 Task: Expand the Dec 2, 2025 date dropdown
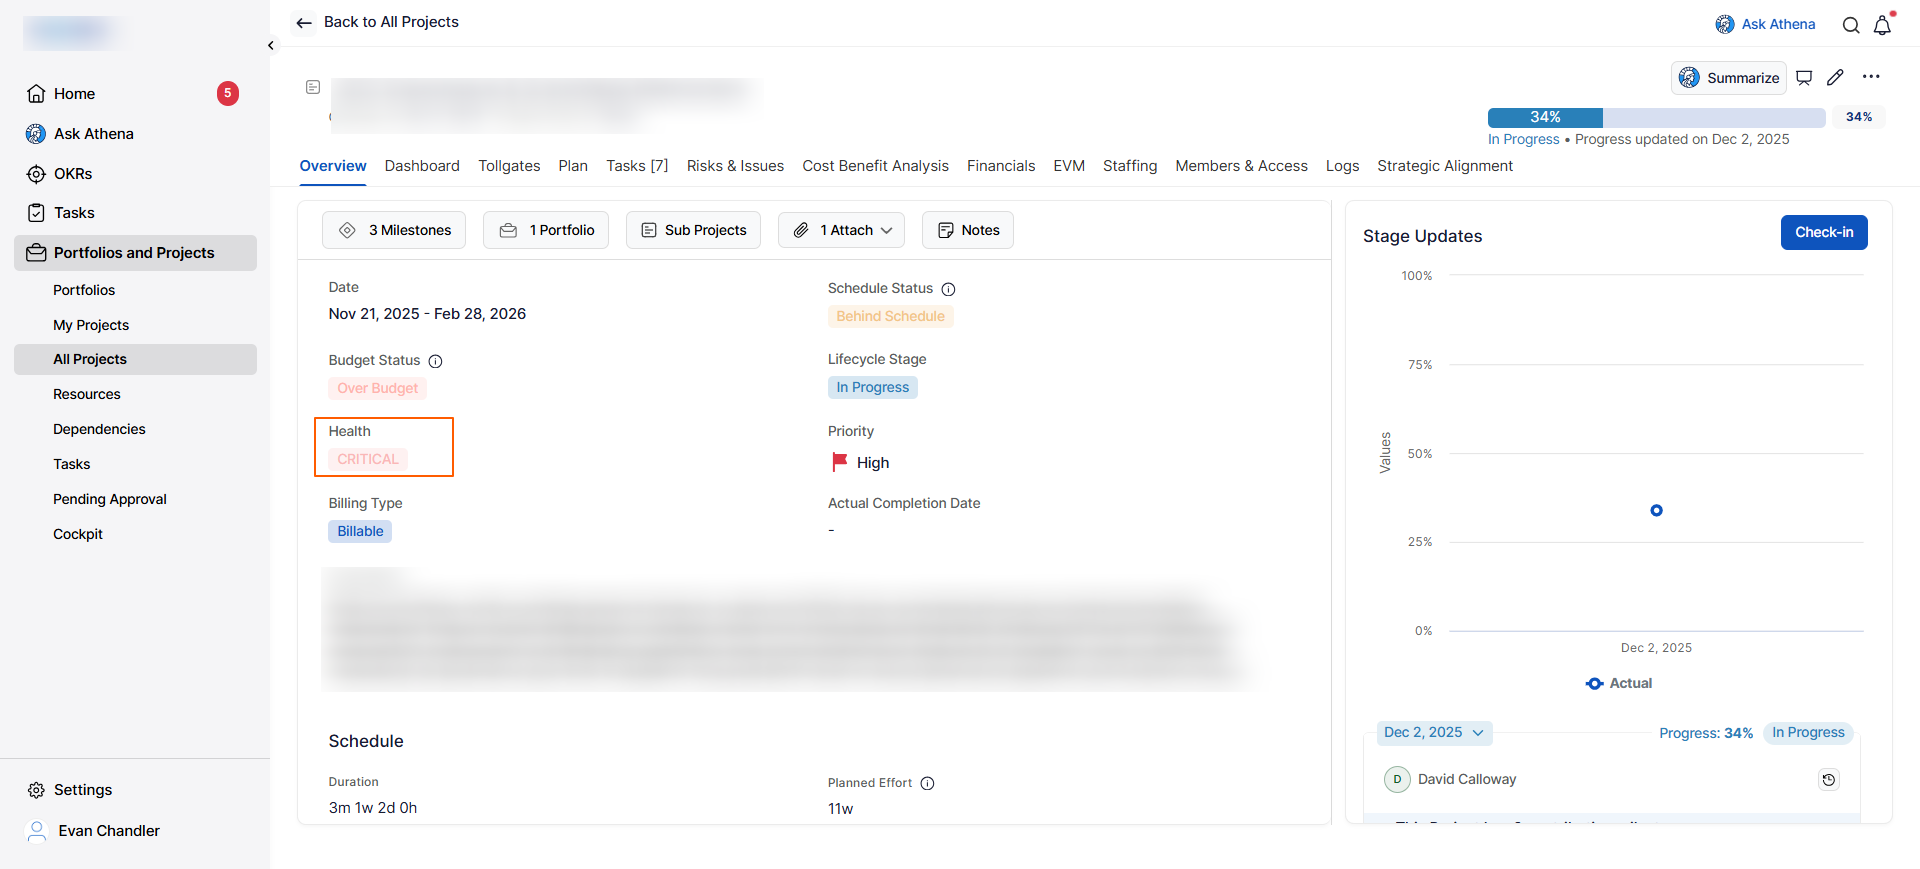[x=1434, y=733]
